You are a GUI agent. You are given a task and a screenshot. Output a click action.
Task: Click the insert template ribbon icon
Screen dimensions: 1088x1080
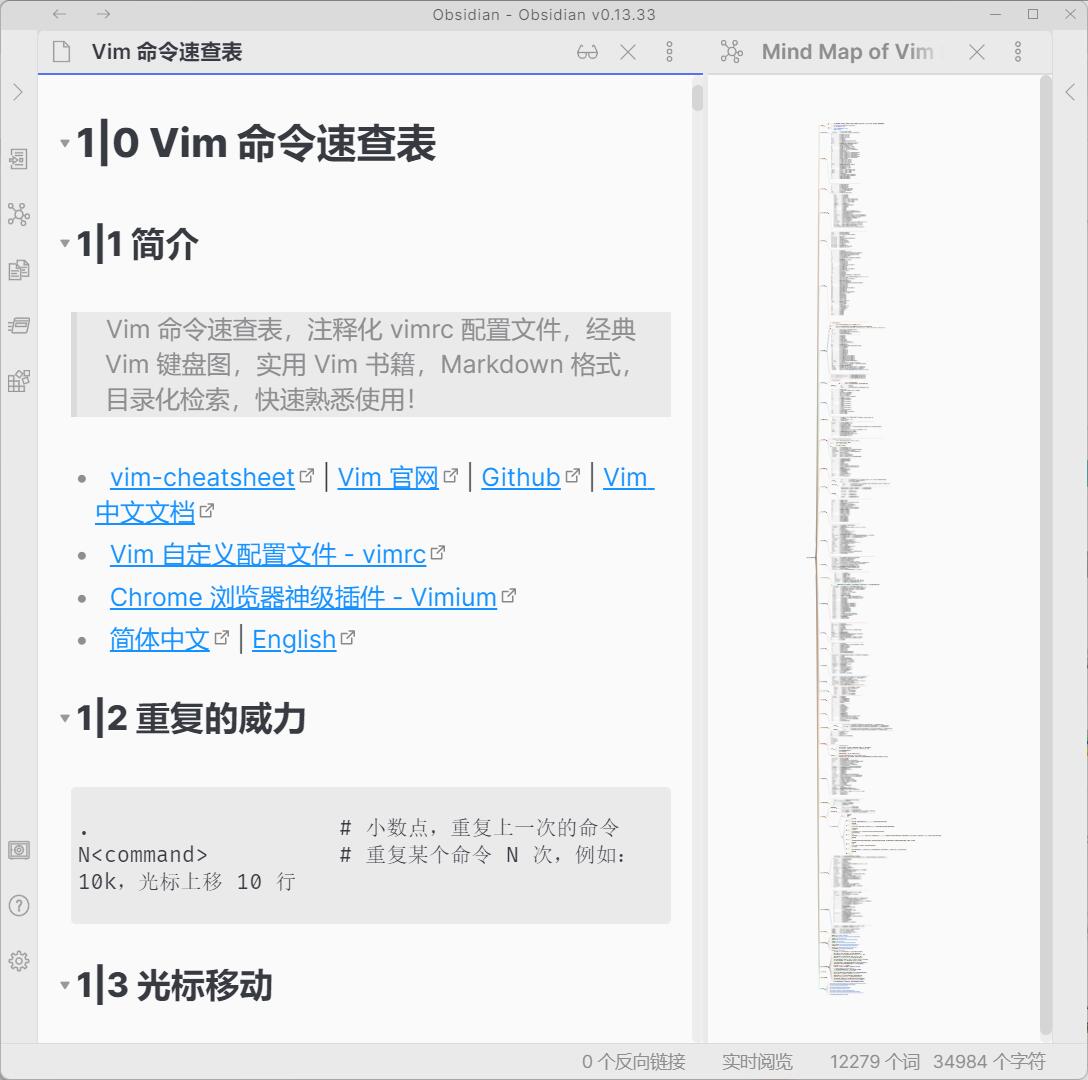click(18, 270)
